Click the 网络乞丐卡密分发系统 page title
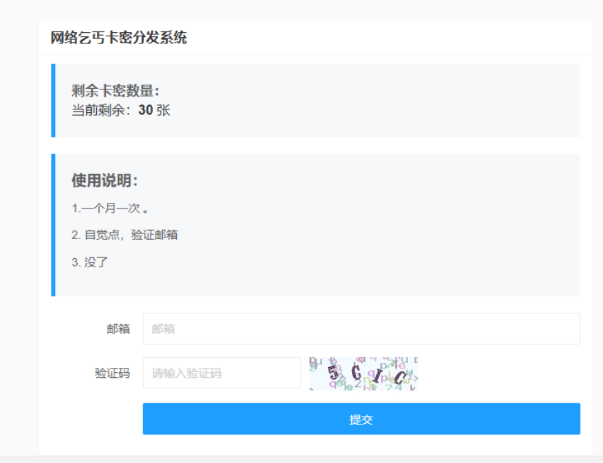 118,38
